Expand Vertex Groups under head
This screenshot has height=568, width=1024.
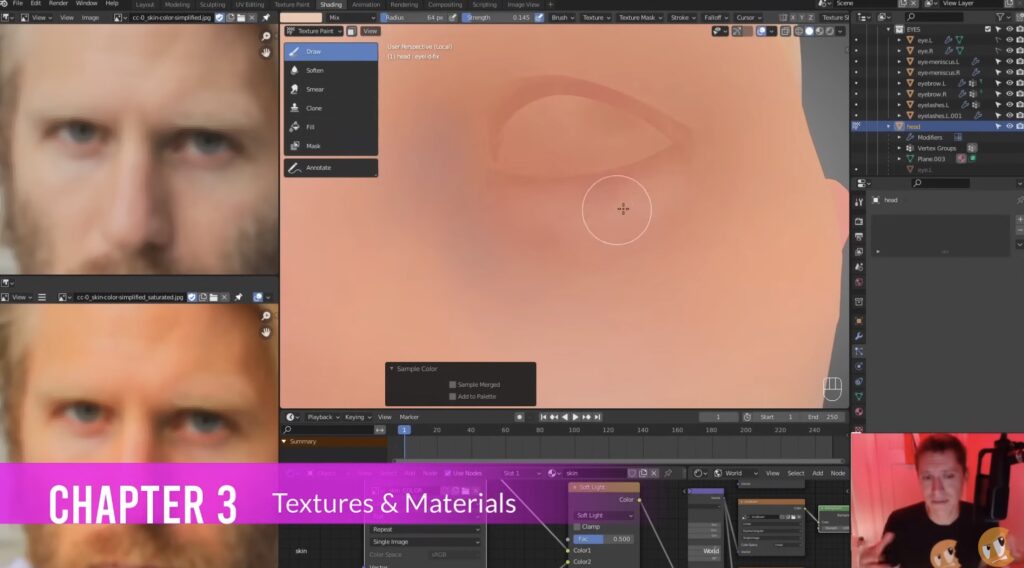(x=899, y=148)
